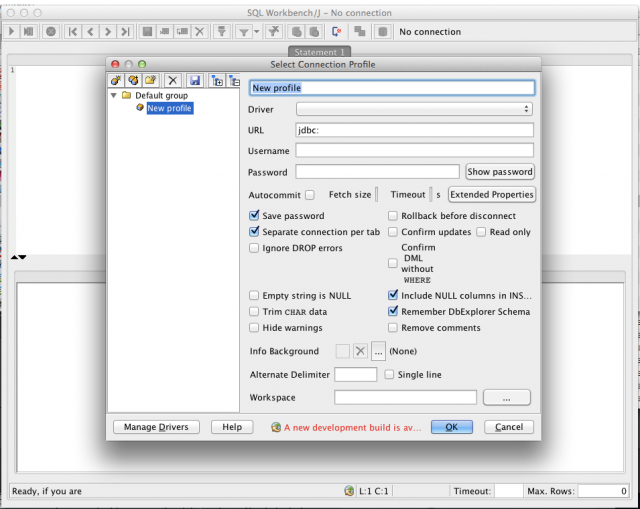
Task: Click the Alternate Delimiter field
Action: coord(356,374)
